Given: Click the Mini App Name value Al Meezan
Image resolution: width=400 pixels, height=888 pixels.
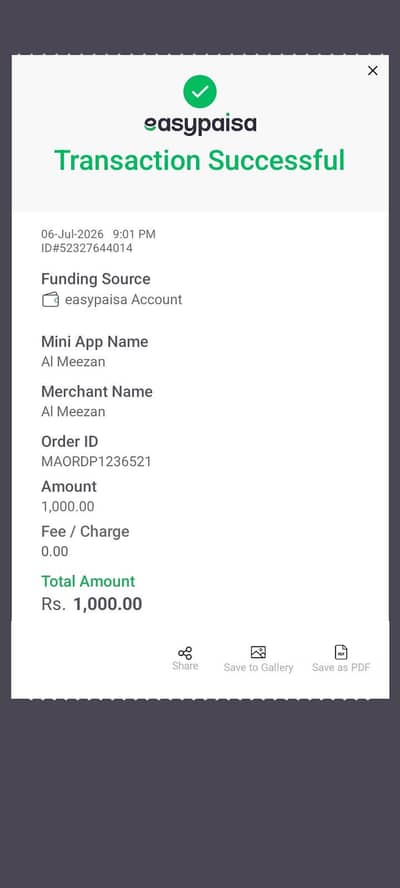Looking at the screenshot, I should pyautogui.click(x=73, y=362).
